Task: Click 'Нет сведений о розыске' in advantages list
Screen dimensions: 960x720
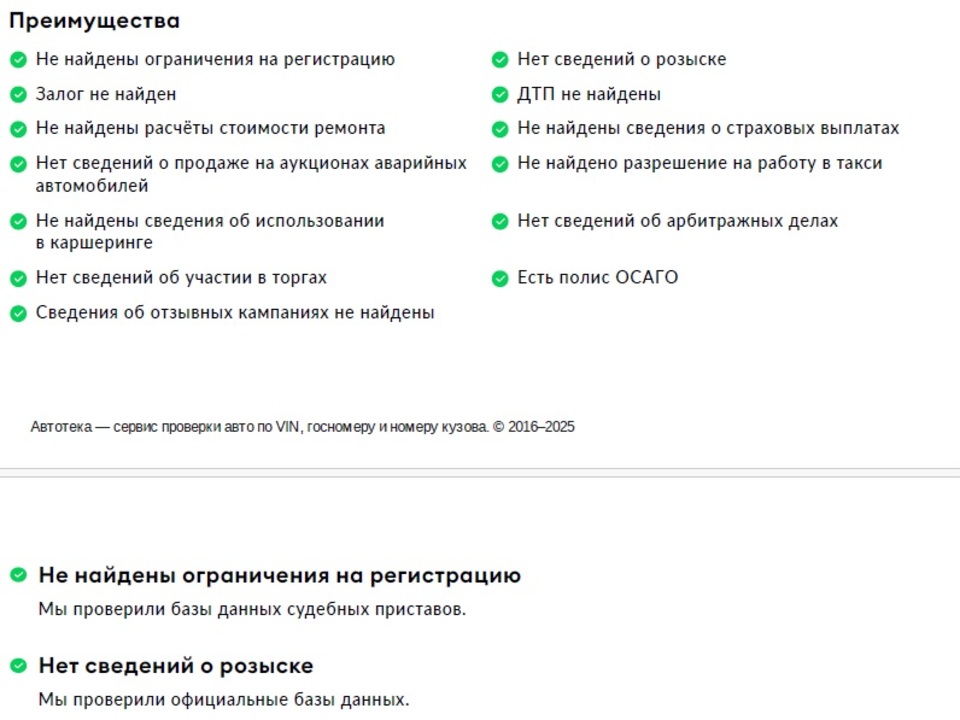Action: [622, 59]
